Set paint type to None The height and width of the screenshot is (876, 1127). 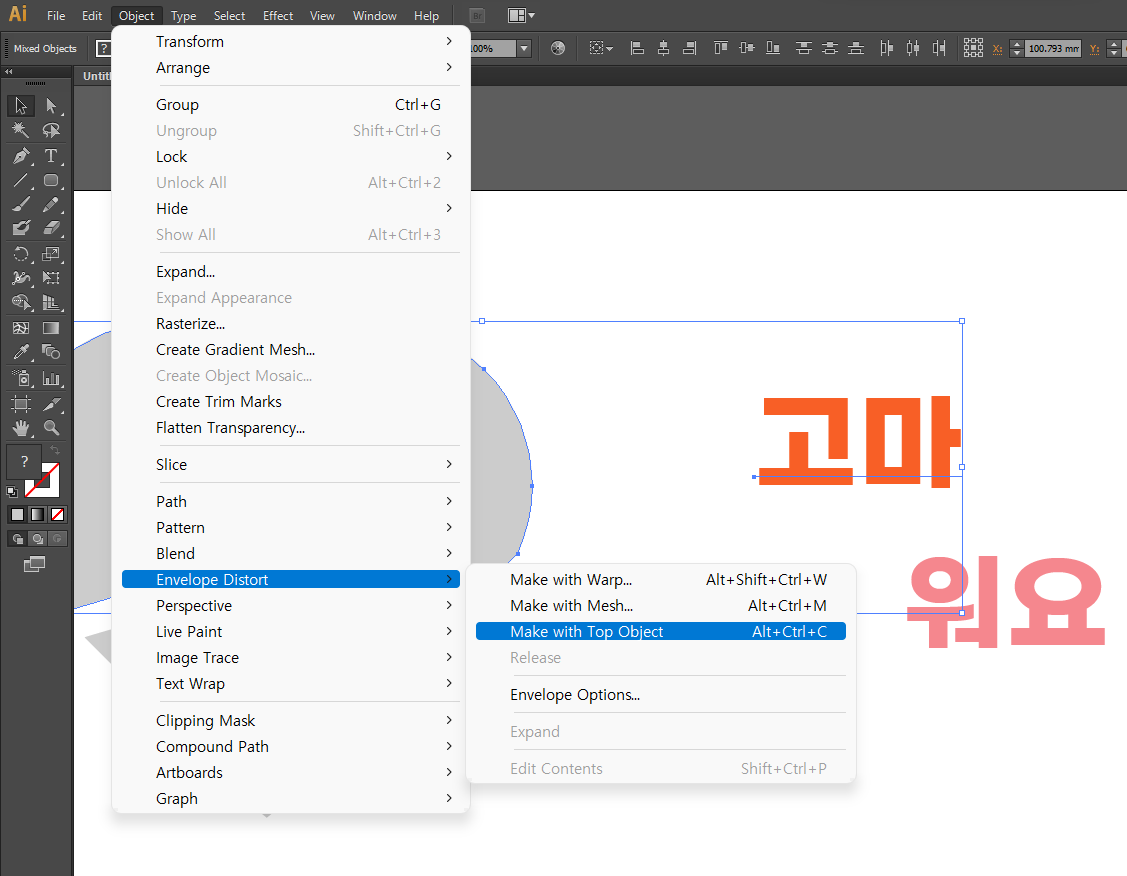tap(58, 515)
